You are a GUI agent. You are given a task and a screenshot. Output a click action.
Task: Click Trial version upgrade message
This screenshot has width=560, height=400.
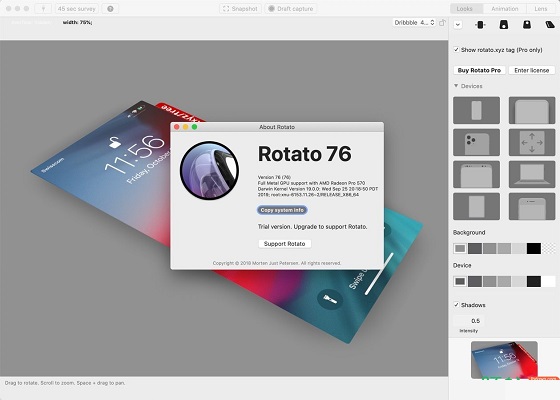(312, 227)
